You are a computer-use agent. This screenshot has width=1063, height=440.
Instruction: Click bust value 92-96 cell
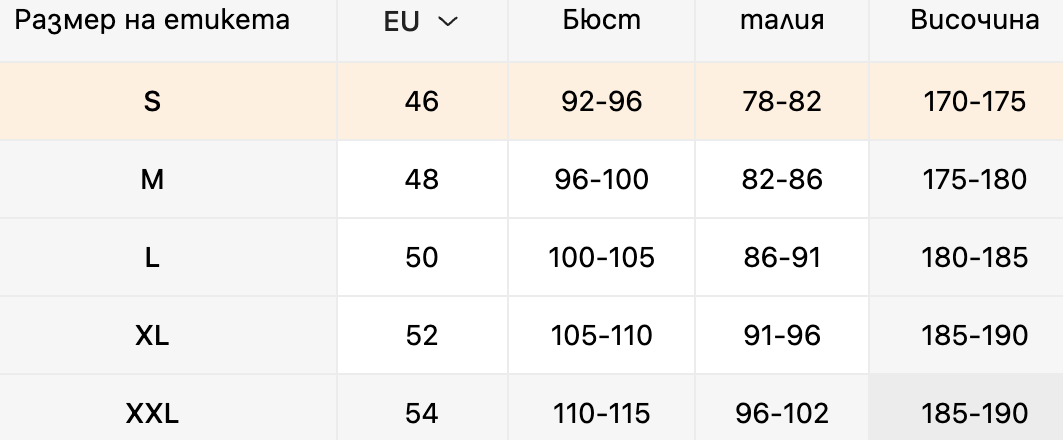(601, 102)
